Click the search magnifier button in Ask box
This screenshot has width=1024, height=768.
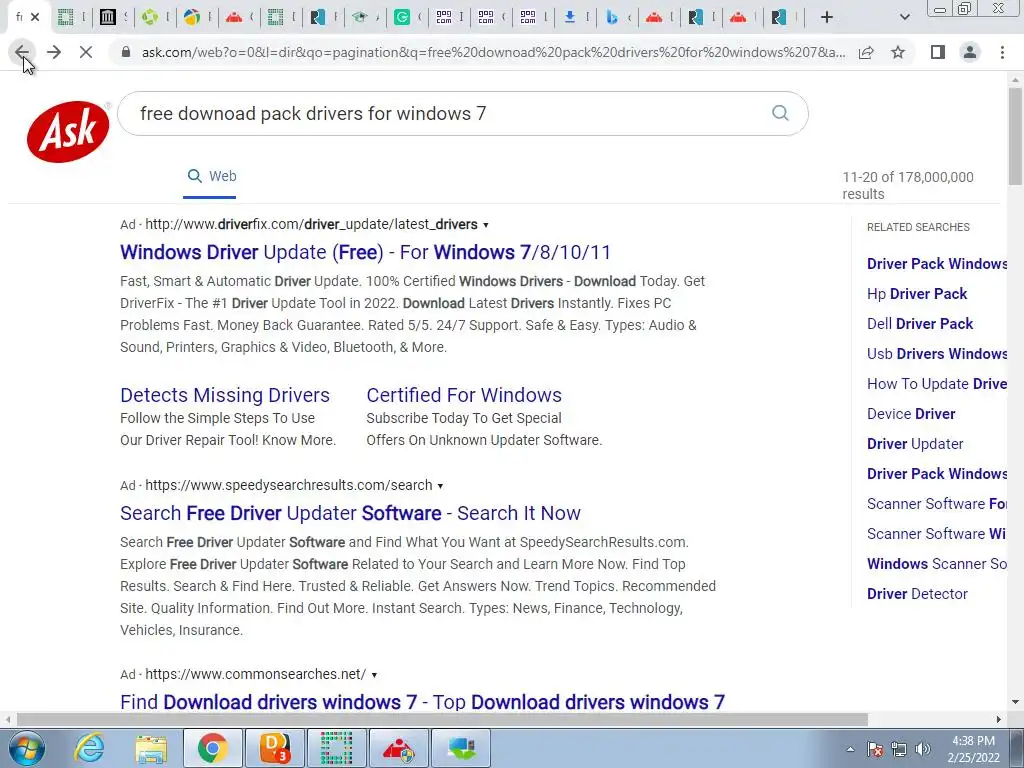[780, 113]
